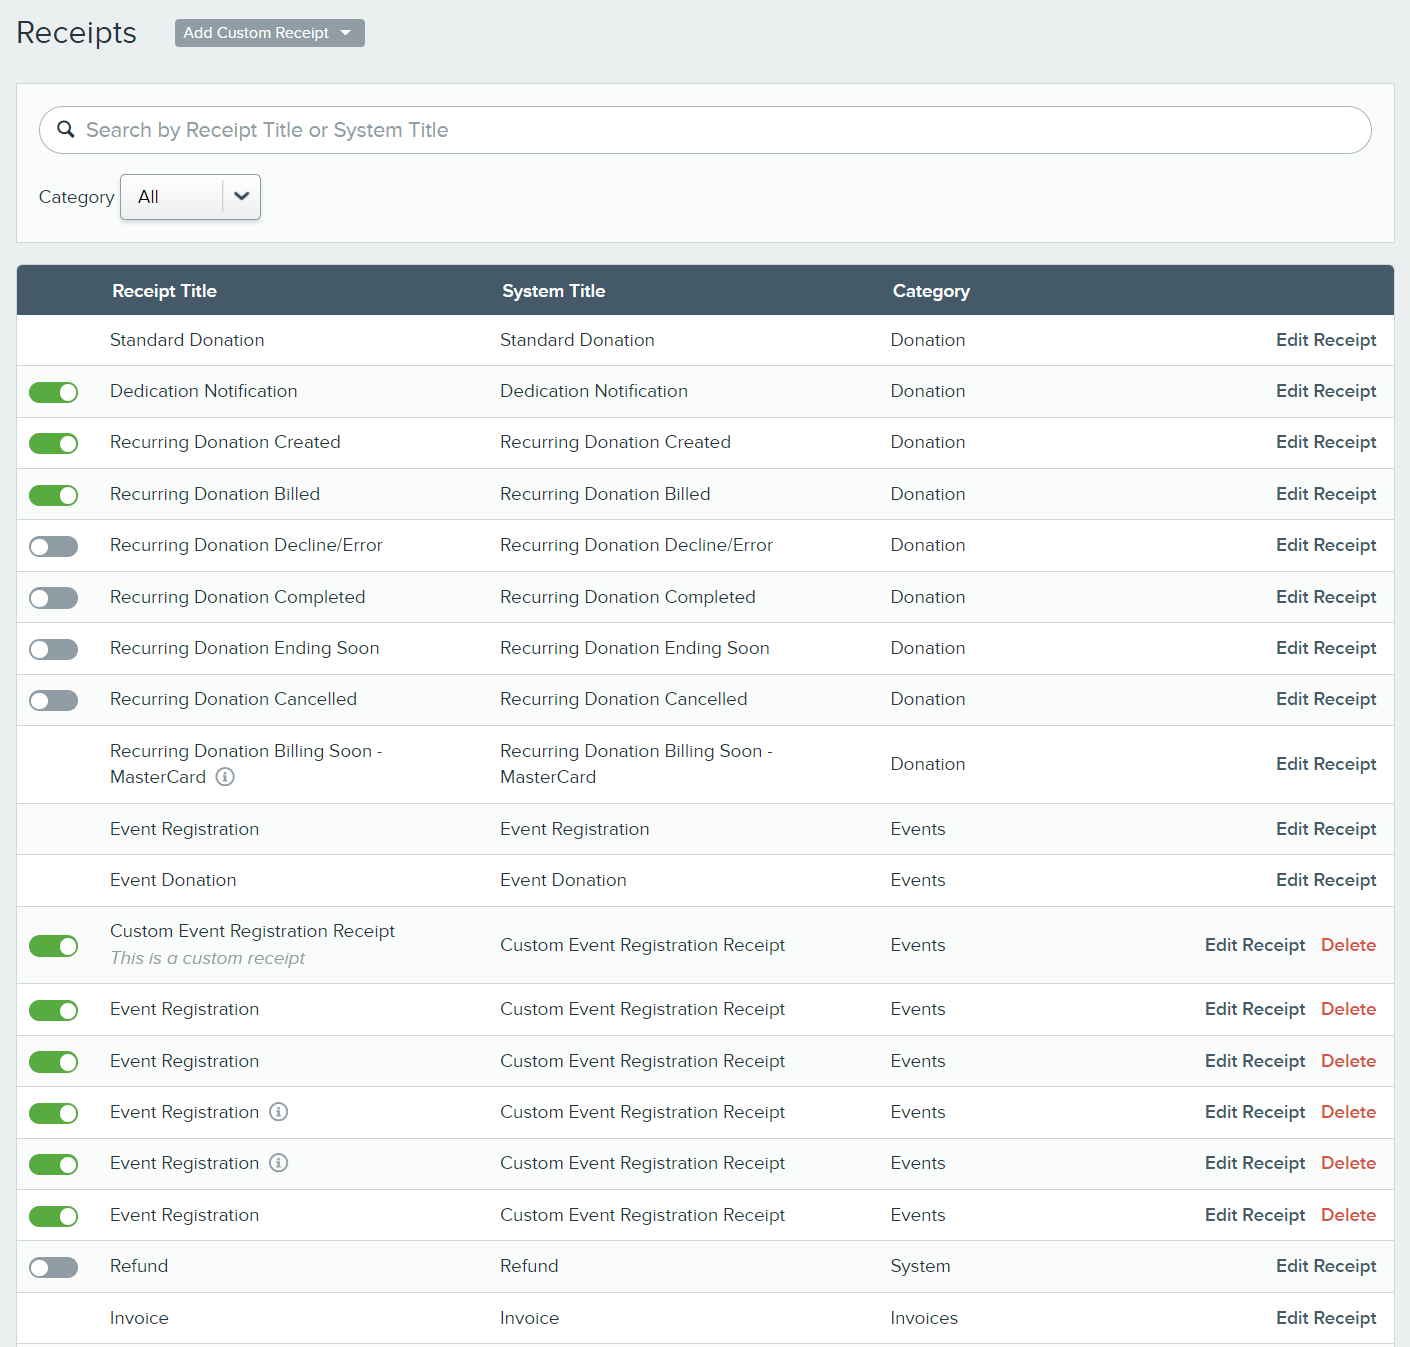1410x1347 pixels.
Task: Open info icon beside Recurring Donation Billing Soon - MasterCard
Action: (x=225, y=777)
